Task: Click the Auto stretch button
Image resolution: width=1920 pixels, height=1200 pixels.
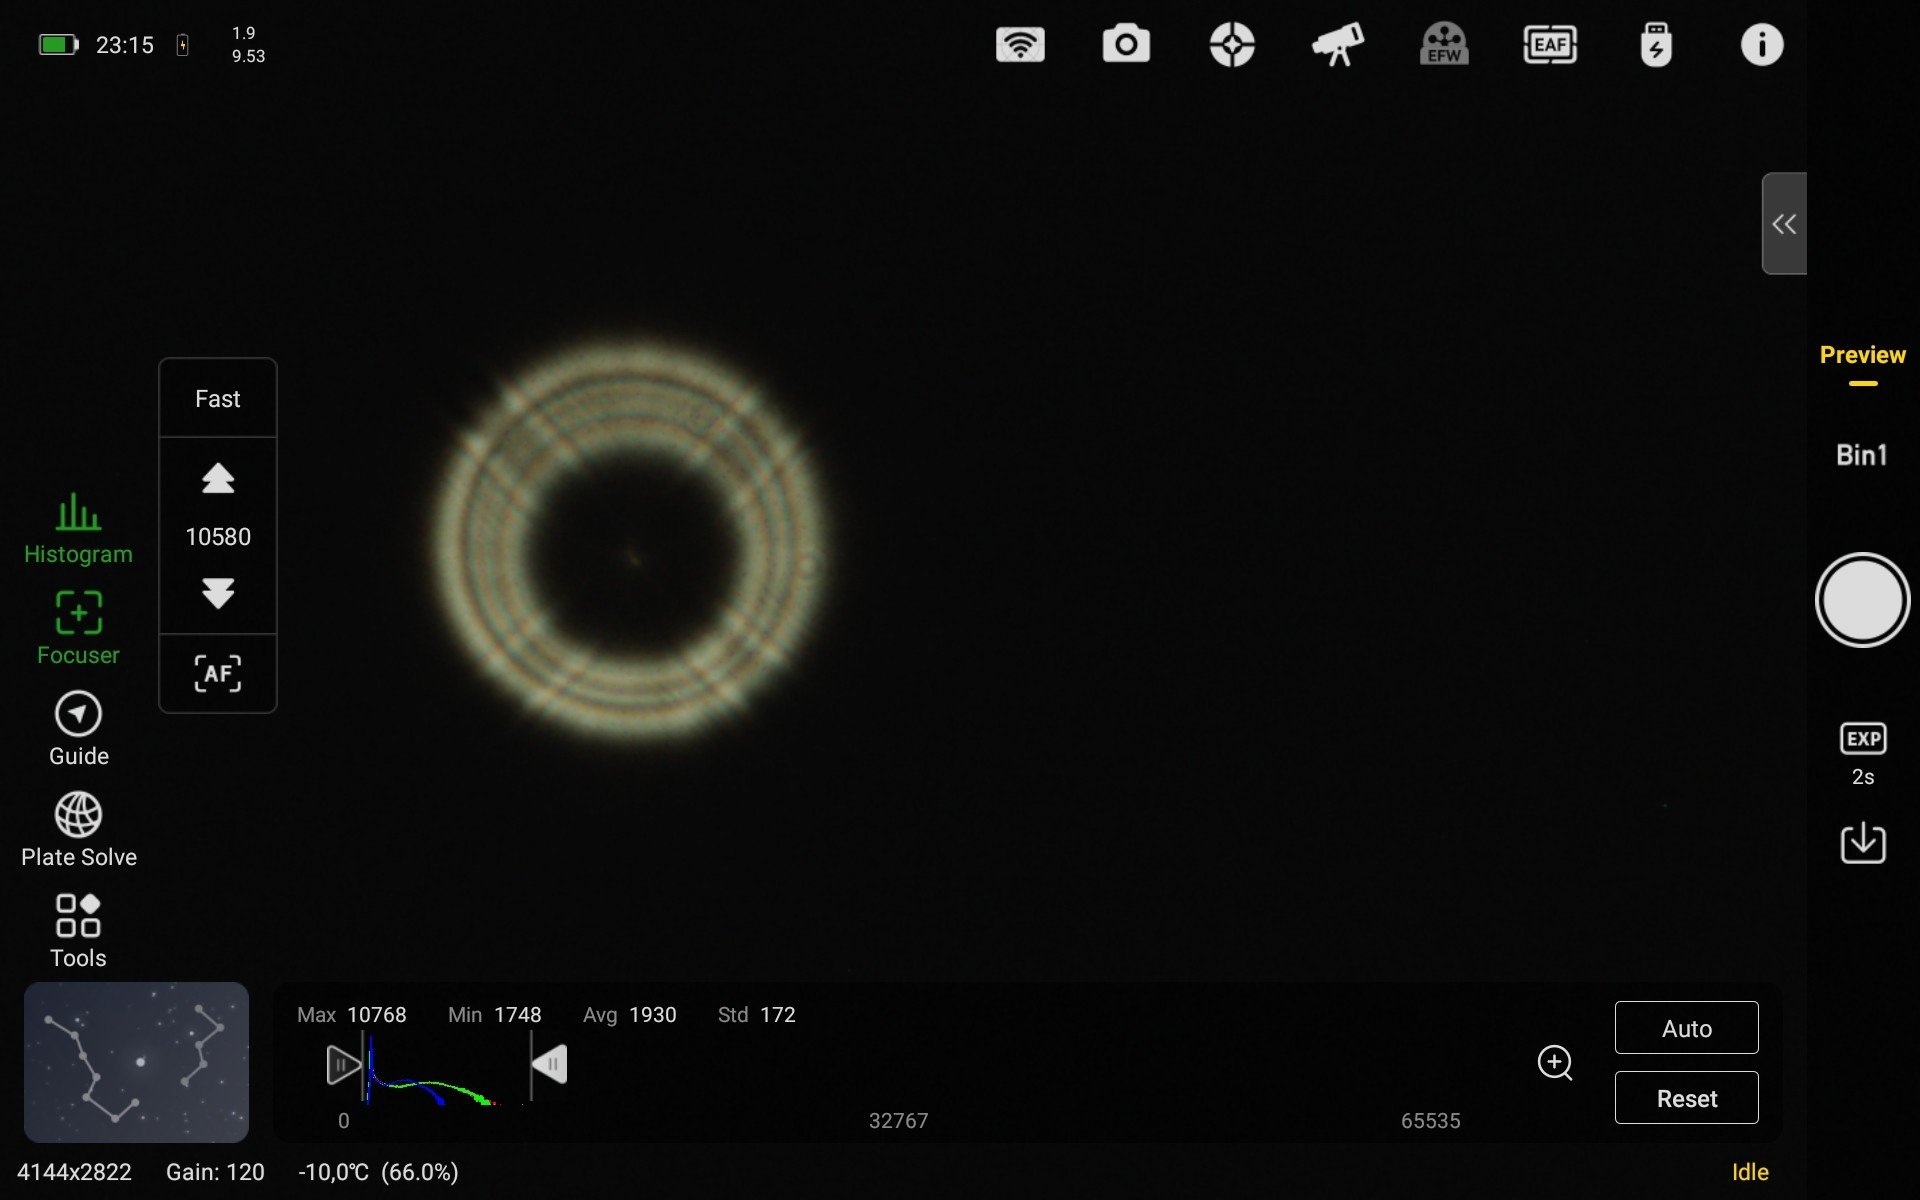Action: tap(1686, 1028)
